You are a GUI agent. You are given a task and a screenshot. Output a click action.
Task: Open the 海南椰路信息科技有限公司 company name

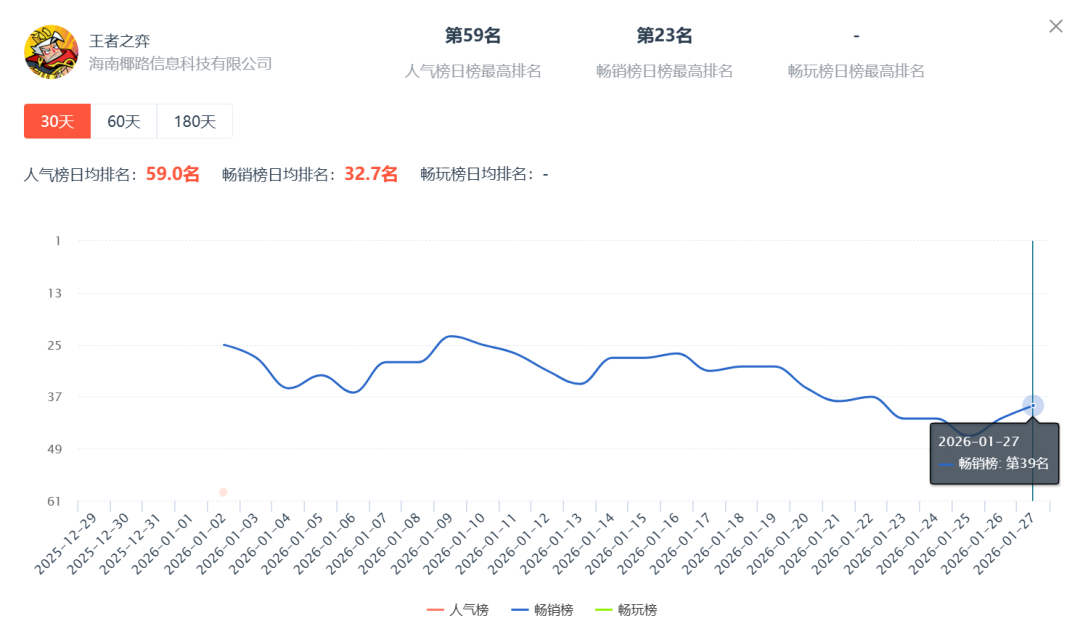(x=180, y=63)
